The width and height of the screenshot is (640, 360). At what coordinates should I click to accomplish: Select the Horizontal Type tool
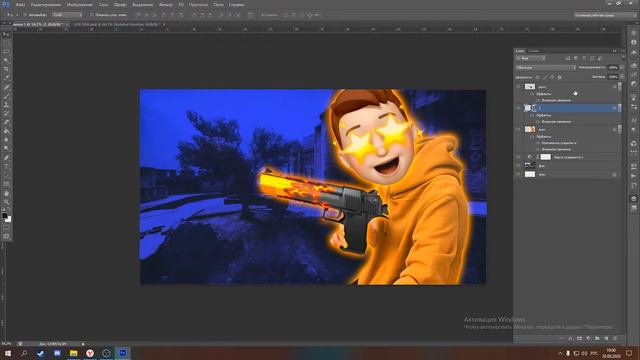(x=6, y=167)
